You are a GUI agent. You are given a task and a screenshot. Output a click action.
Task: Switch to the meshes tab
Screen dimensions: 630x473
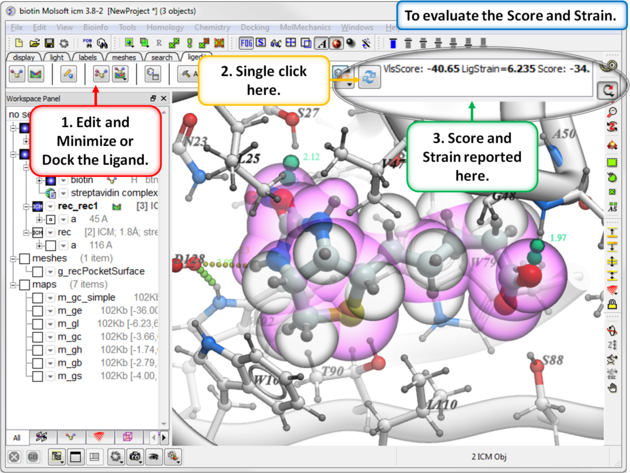124,57
